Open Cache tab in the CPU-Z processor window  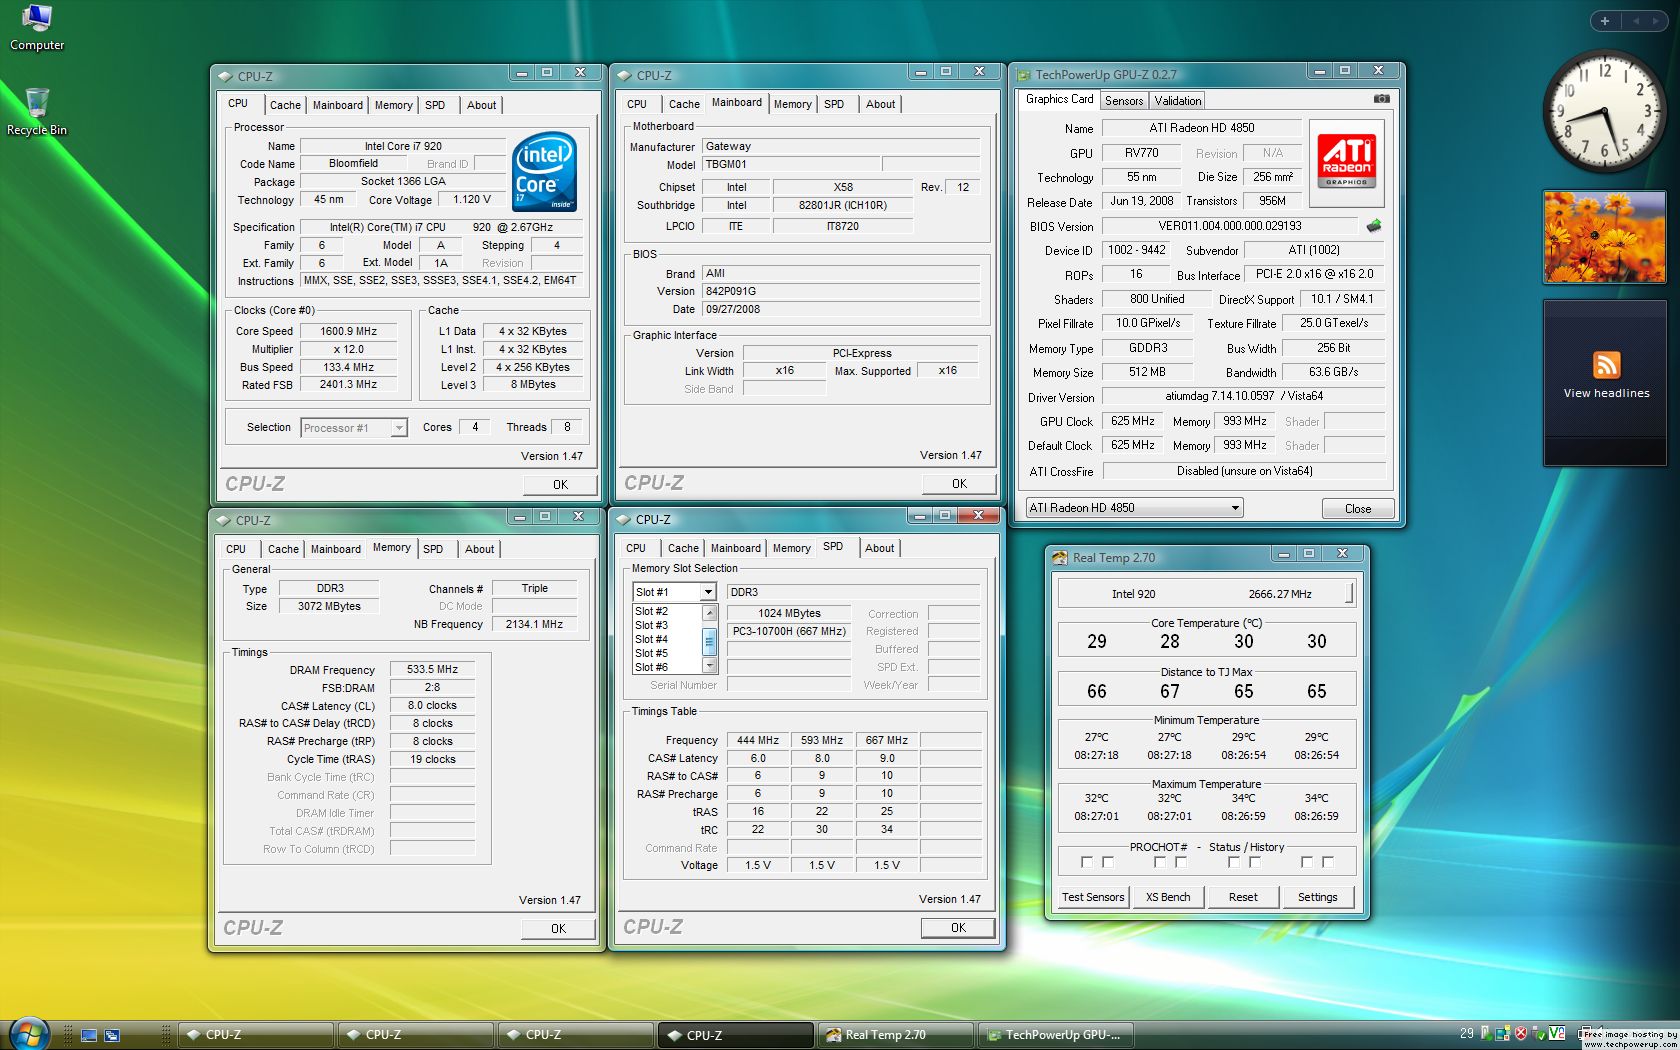285,105
